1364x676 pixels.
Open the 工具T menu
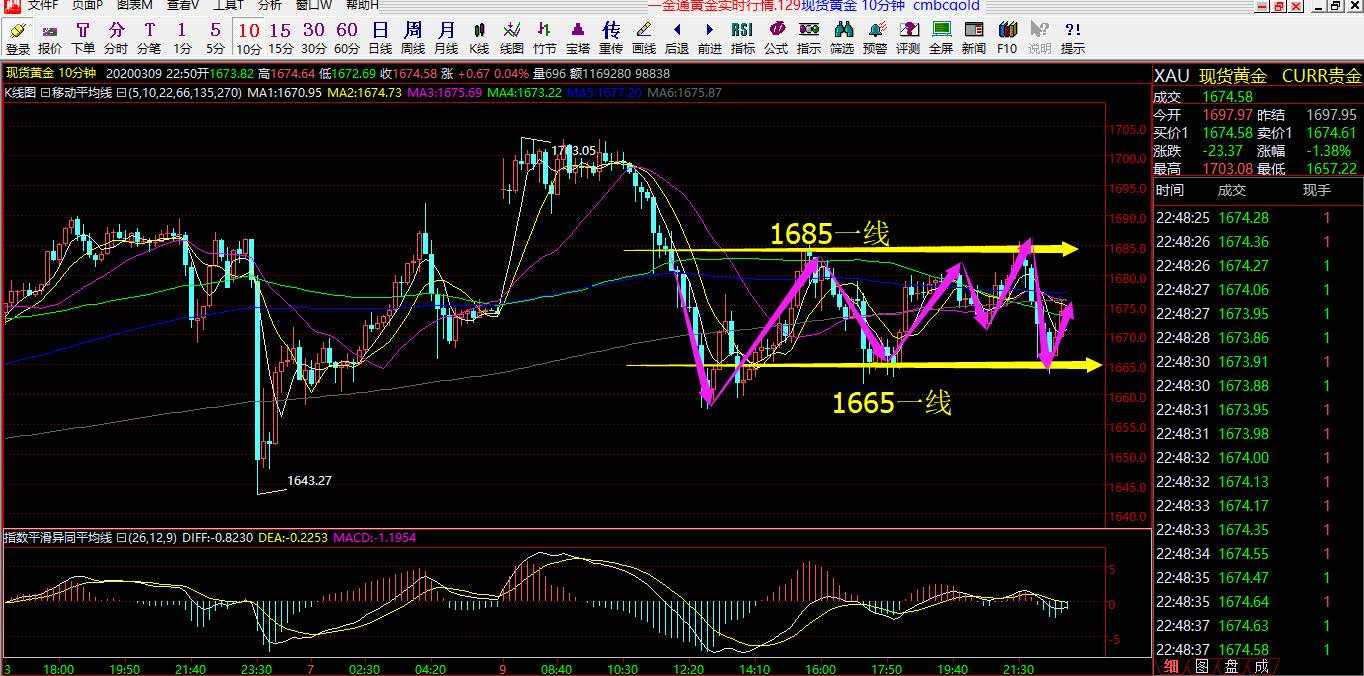click(x=228, y=5)
